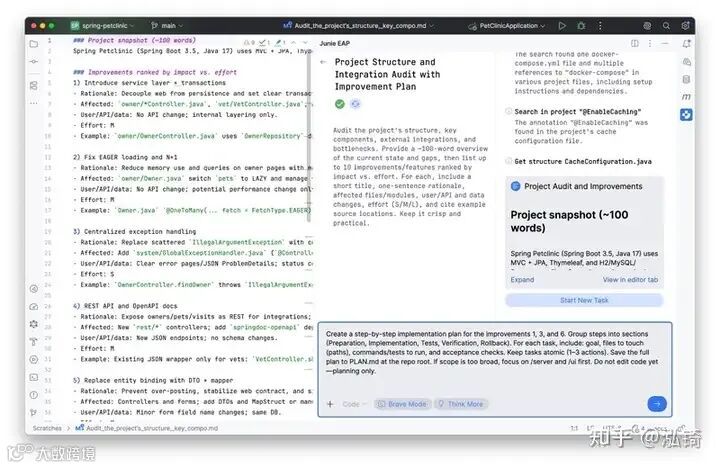
Task: Click editor line "3) Centralized exception handling"
Action: coord(135,231)
